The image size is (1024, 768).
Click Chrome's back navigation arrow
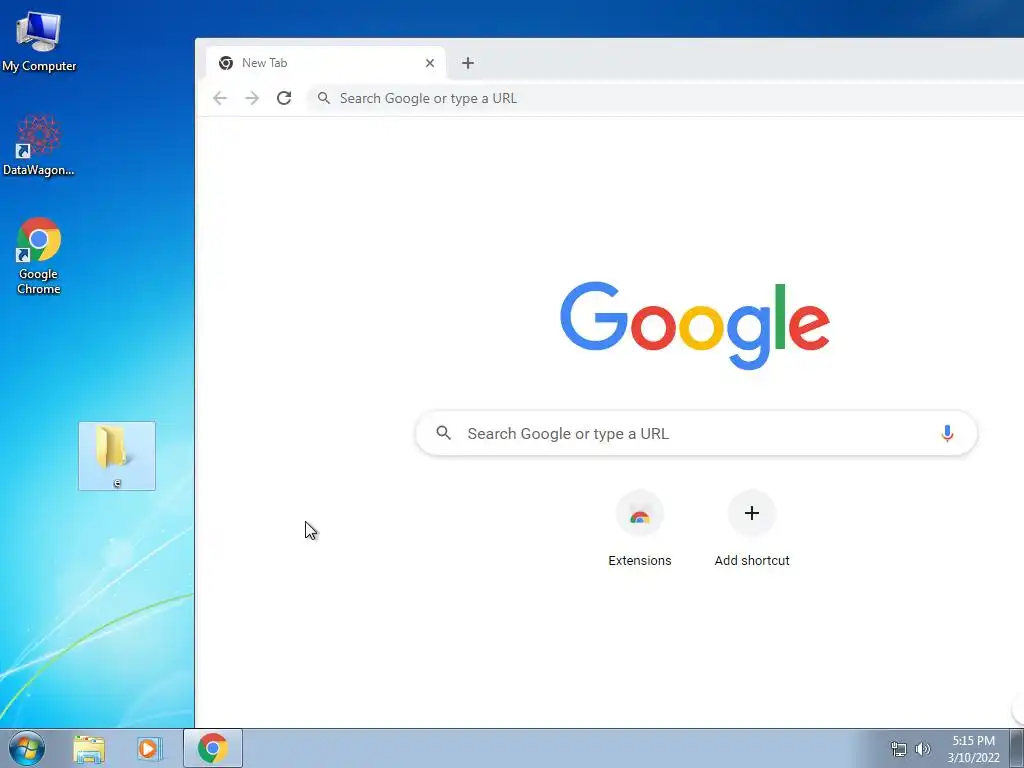pyautogui.click(x=220, y=98)
